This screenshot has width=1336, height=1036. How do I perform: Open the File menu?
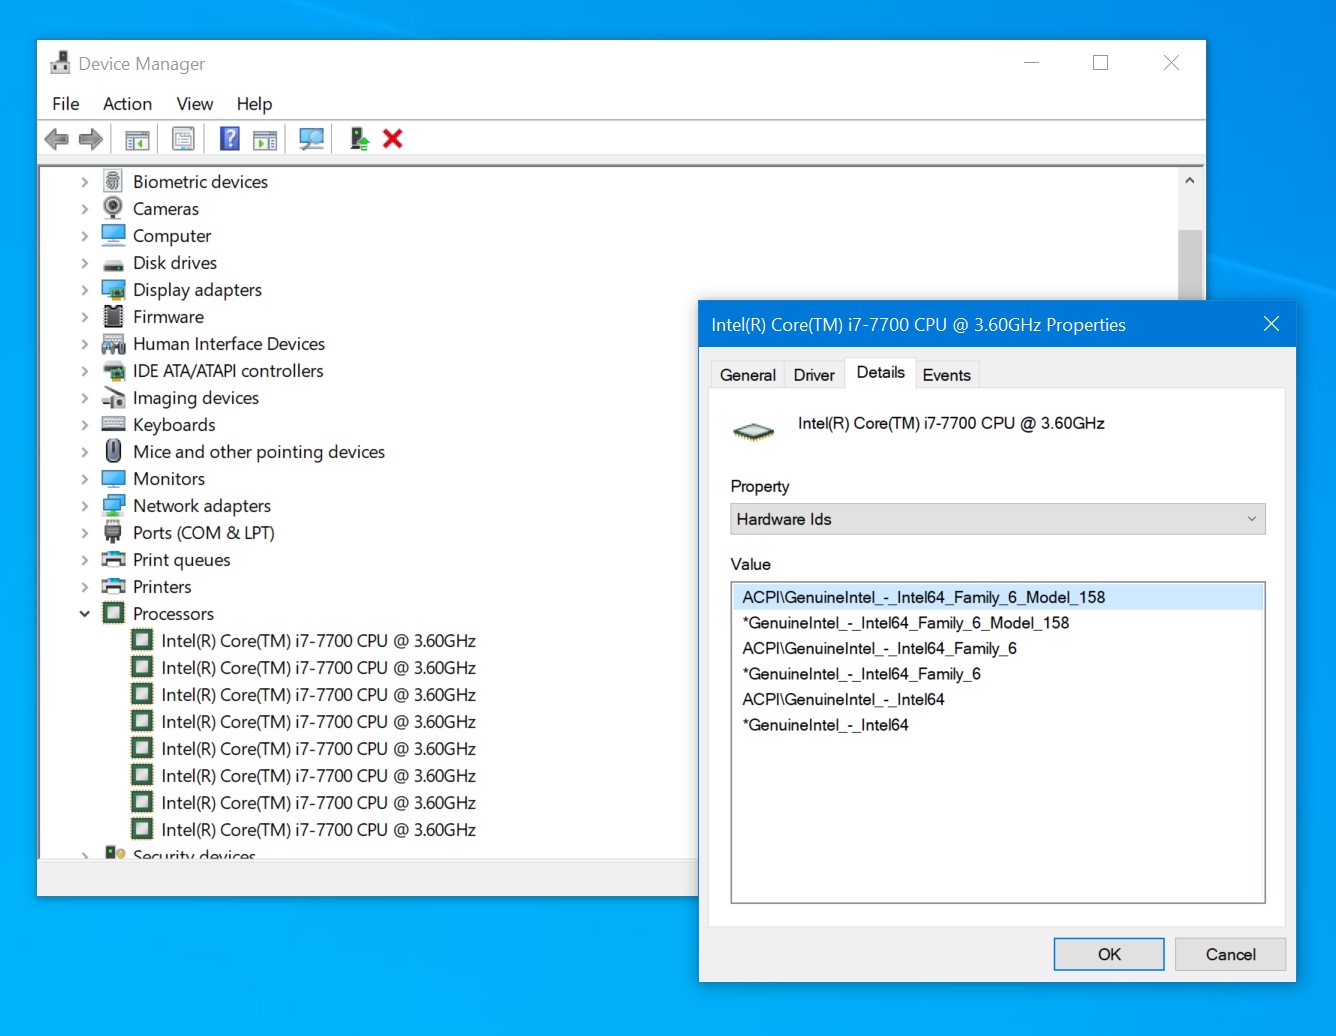coord(66,104)
